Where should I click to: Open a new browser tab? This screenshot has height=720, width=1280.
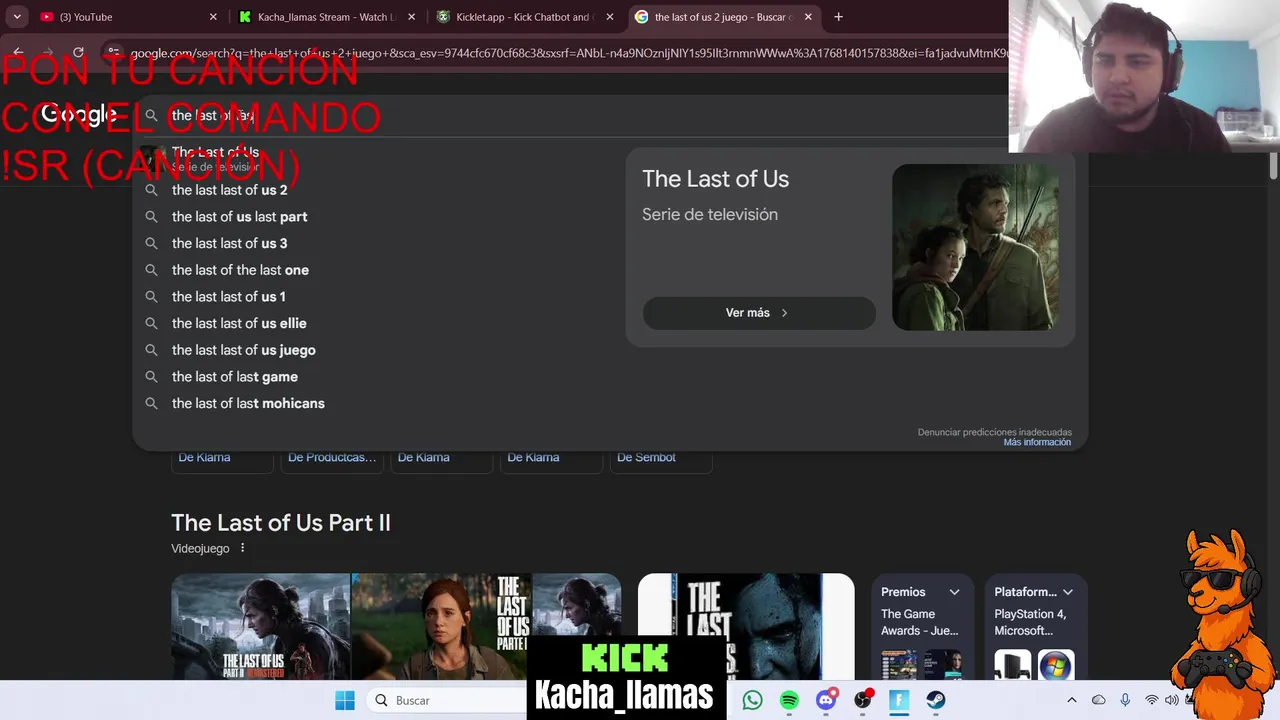[x=838, y=17]
